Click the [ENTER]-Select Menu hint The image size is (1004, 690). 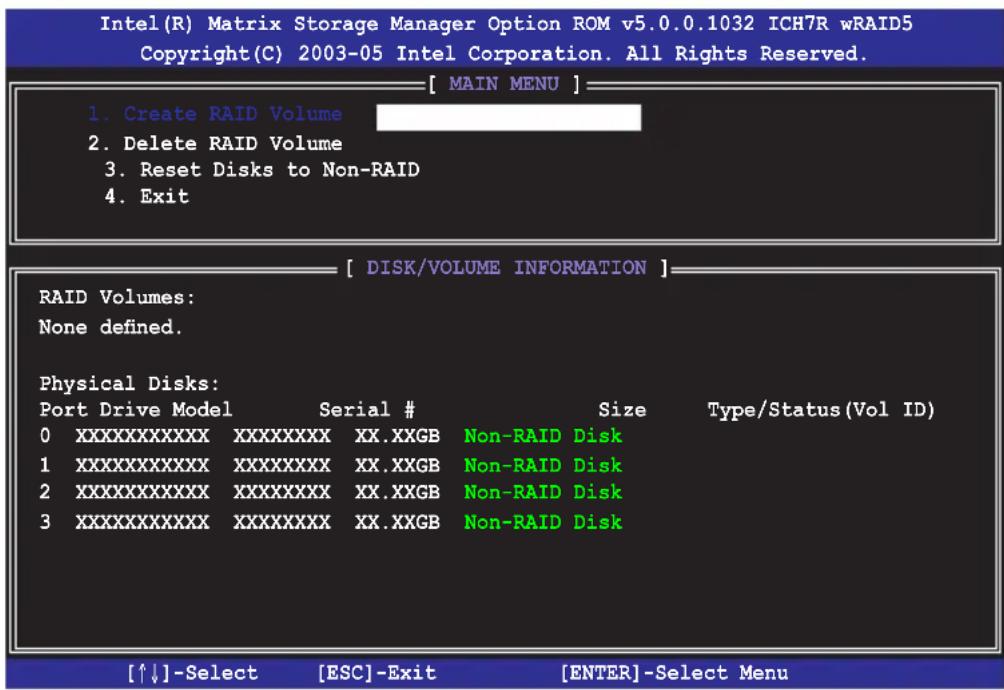(x=674, y=673)
